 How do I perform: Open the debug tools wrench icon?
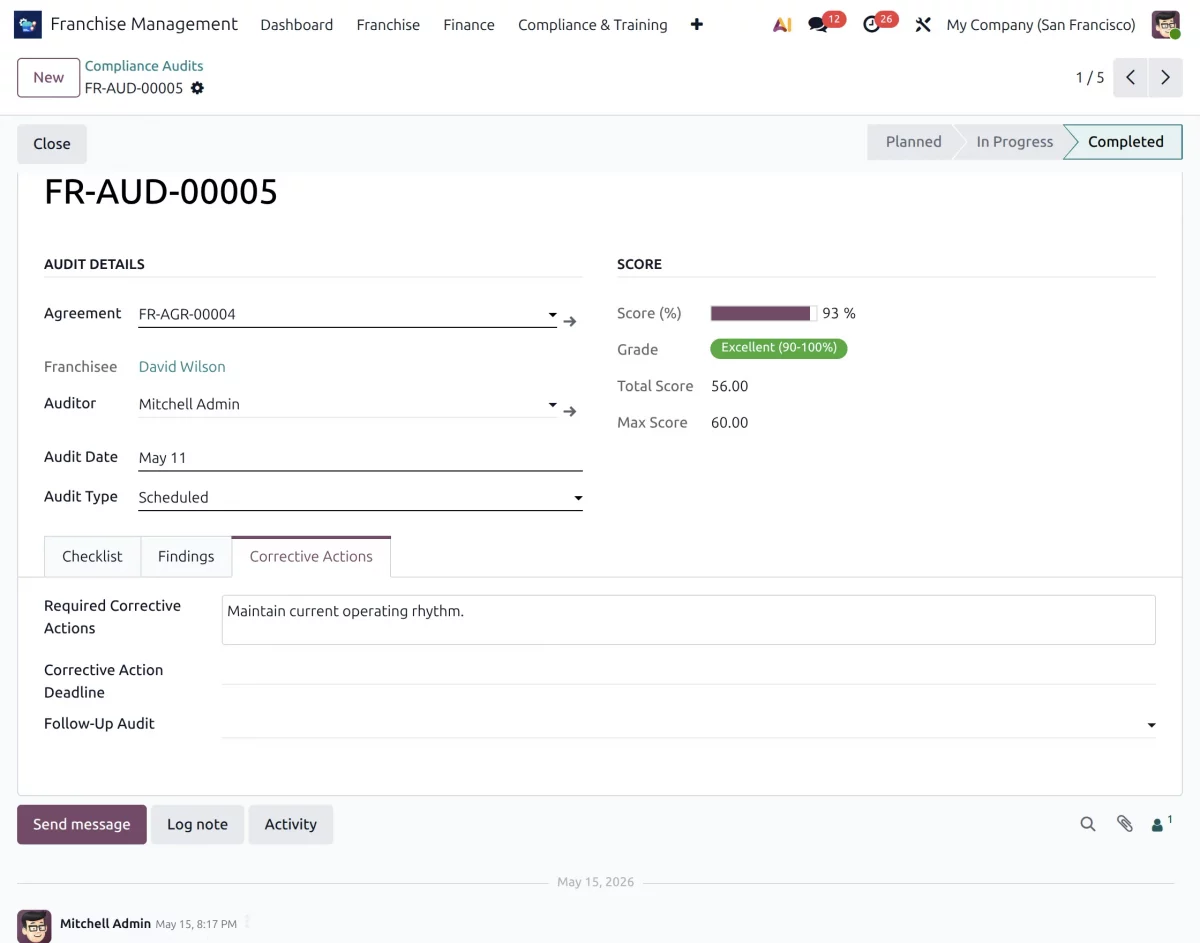pos(923,24)
